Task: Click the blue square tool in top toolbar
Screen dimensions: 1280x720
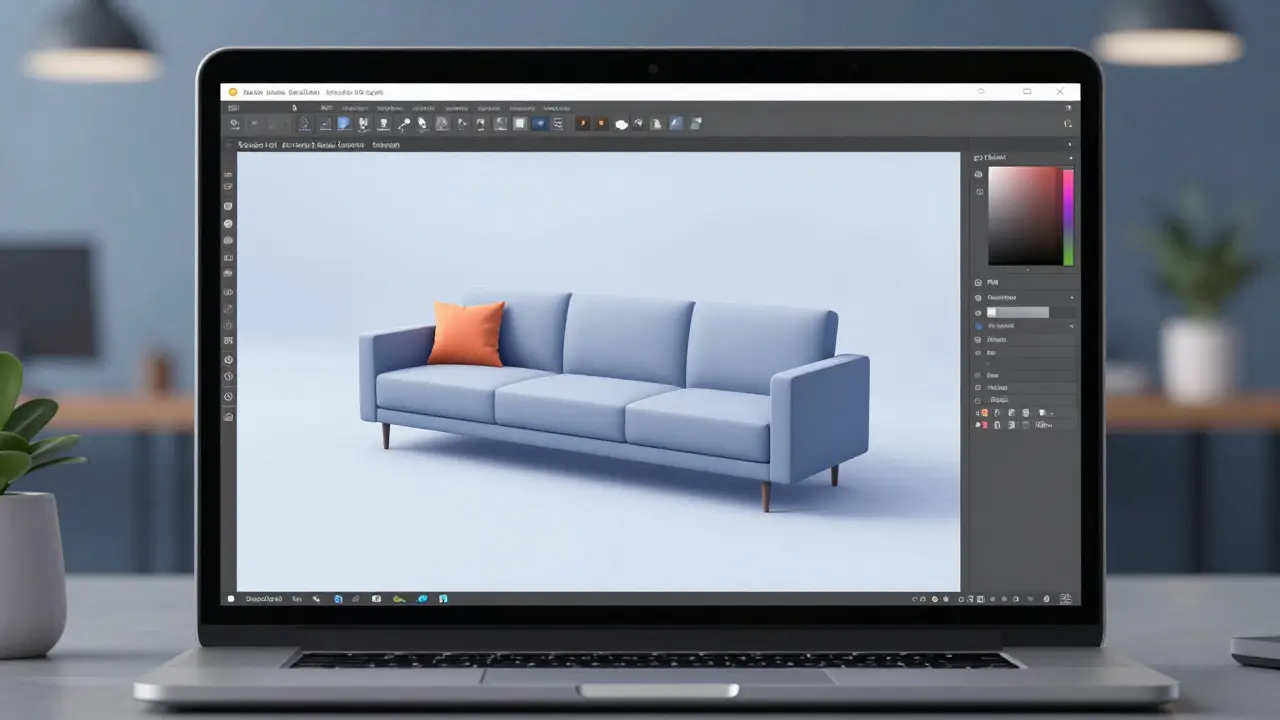Action: tap(343, 124)
